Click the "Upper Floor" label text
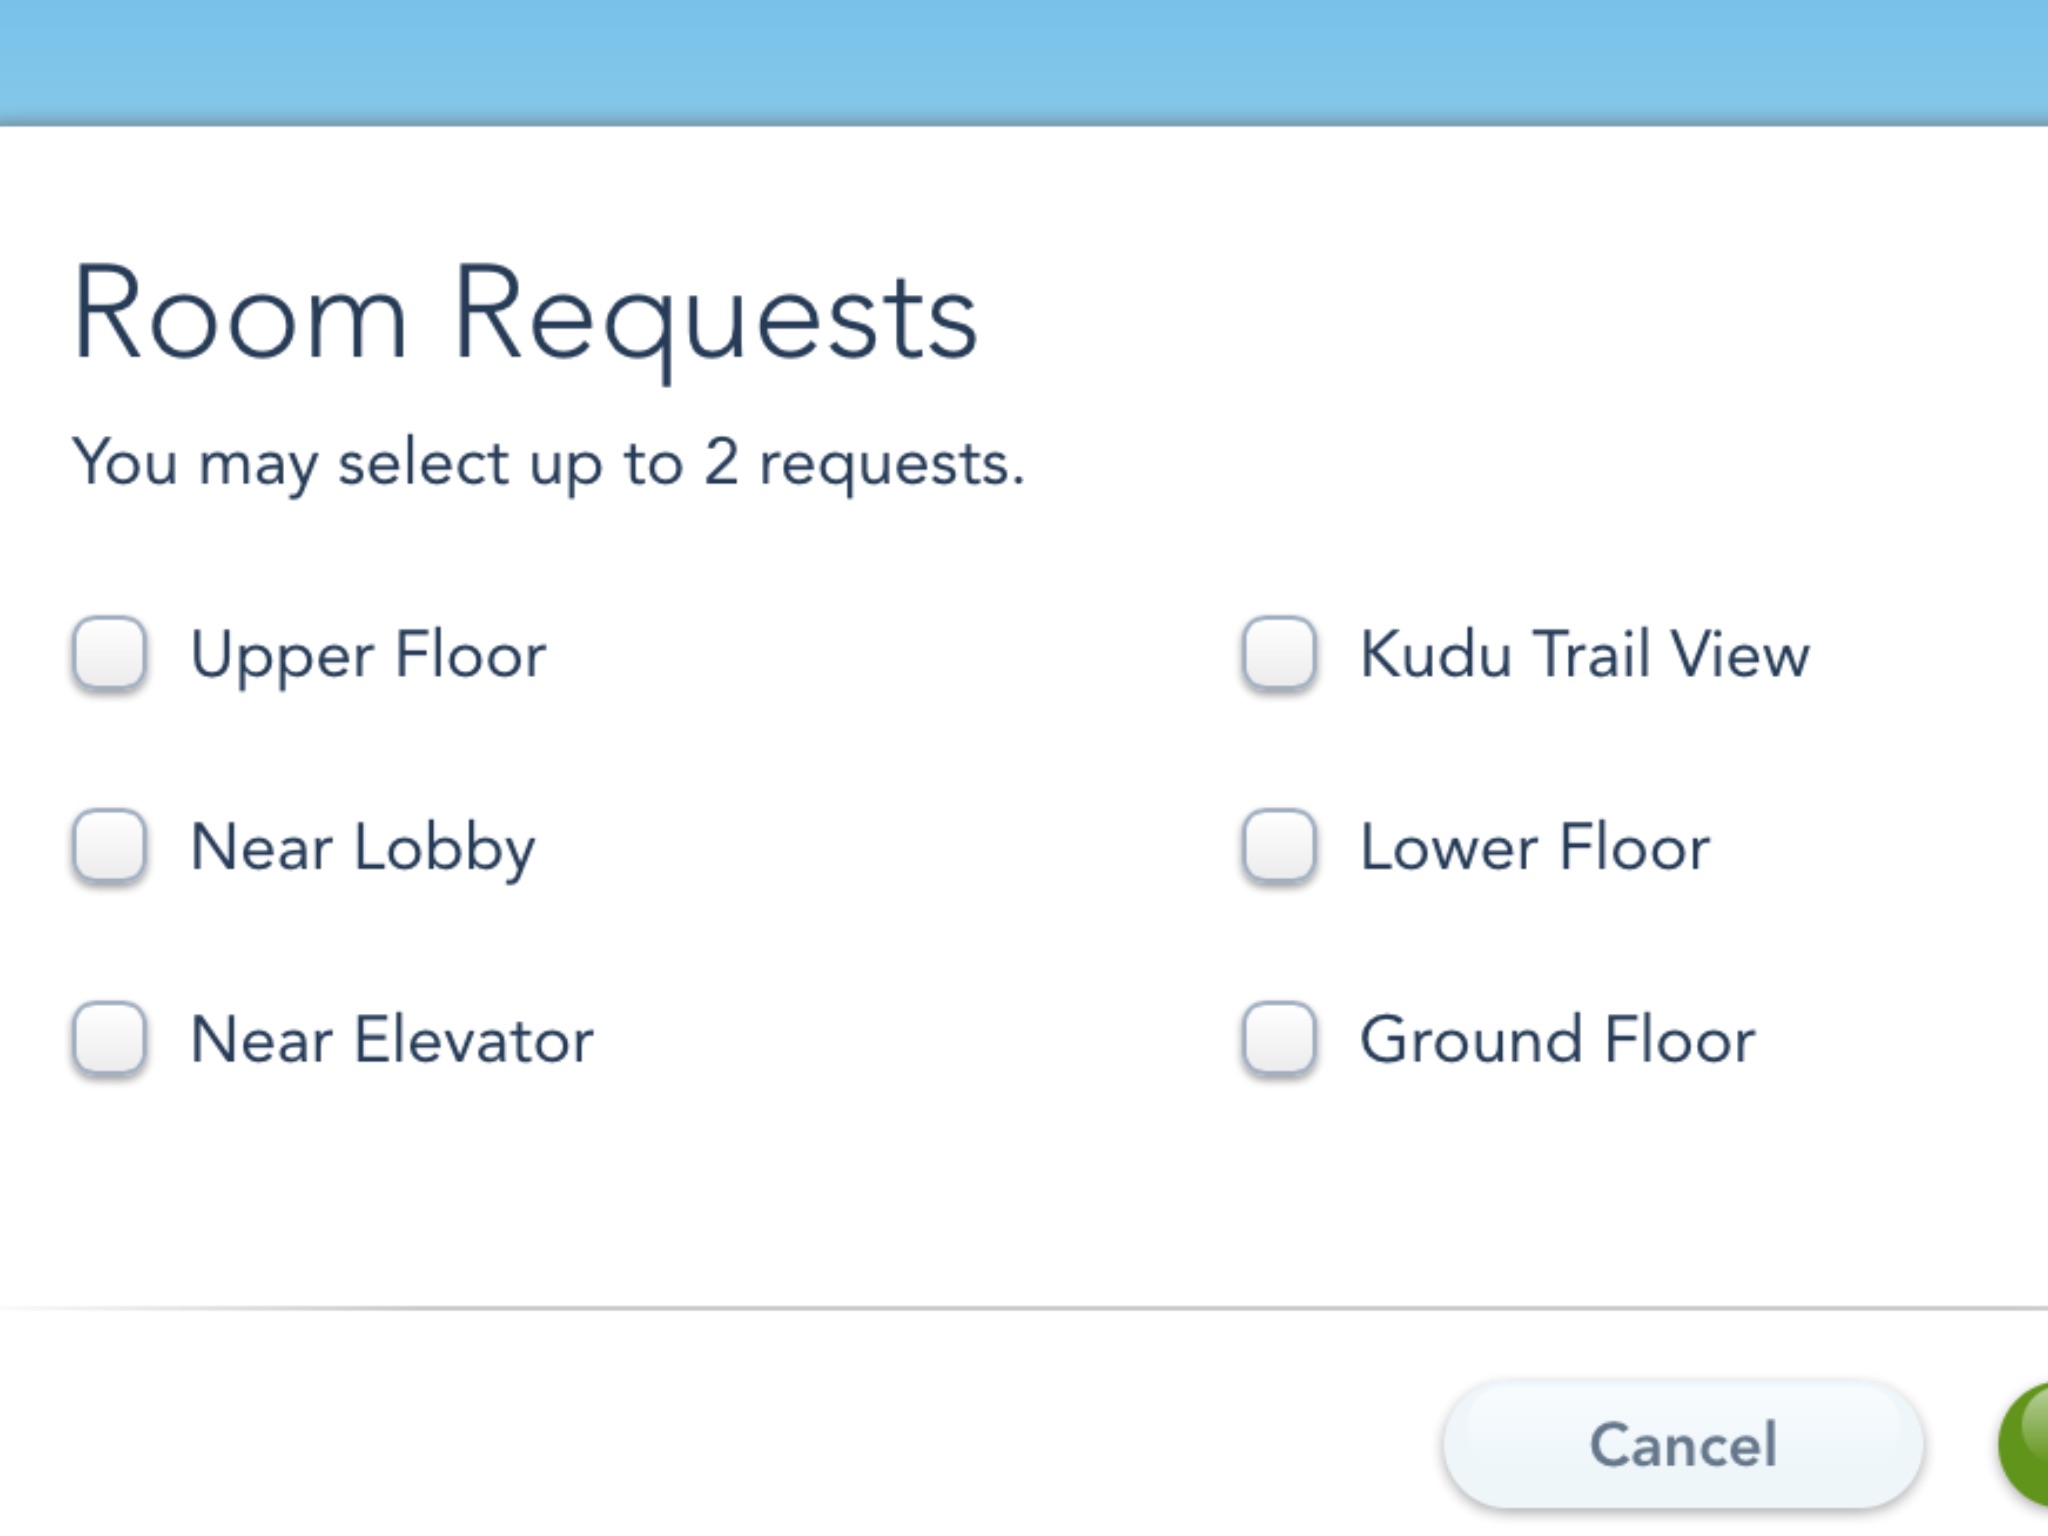Screen dimensions: 2048x1536 [368, 655]
